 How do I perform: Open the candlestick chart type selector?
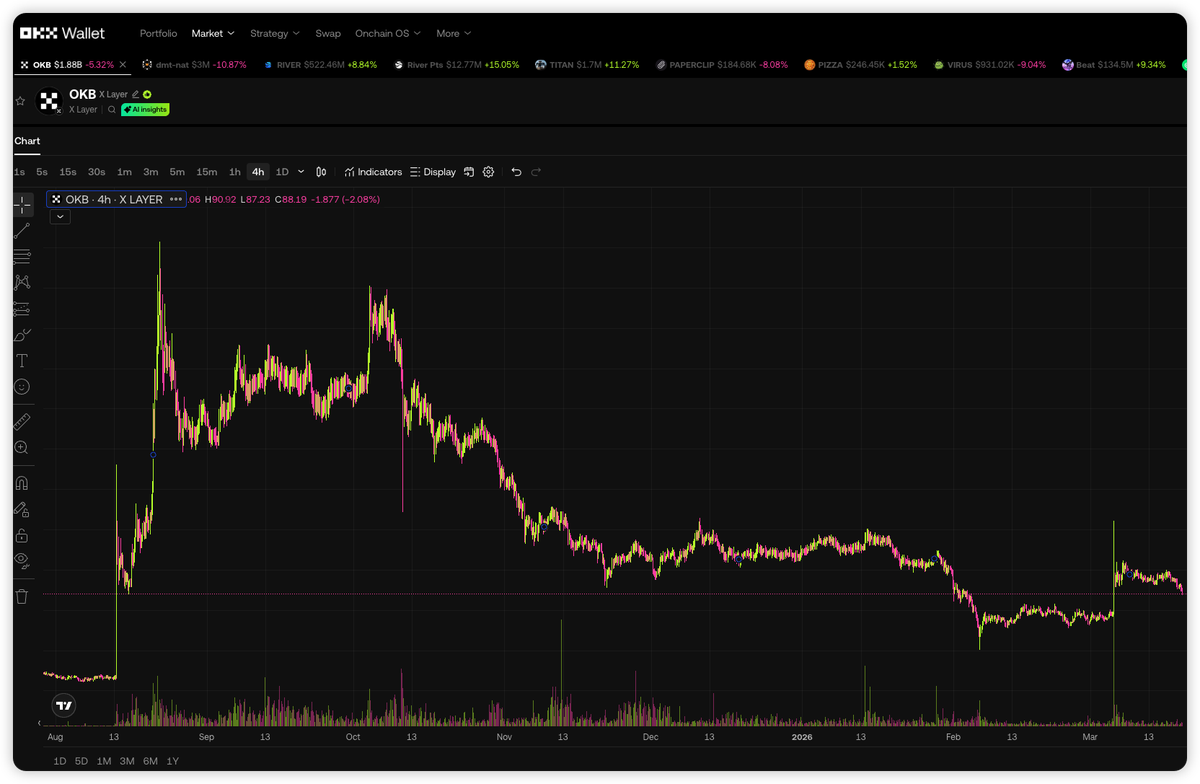(x=321, y=172)
